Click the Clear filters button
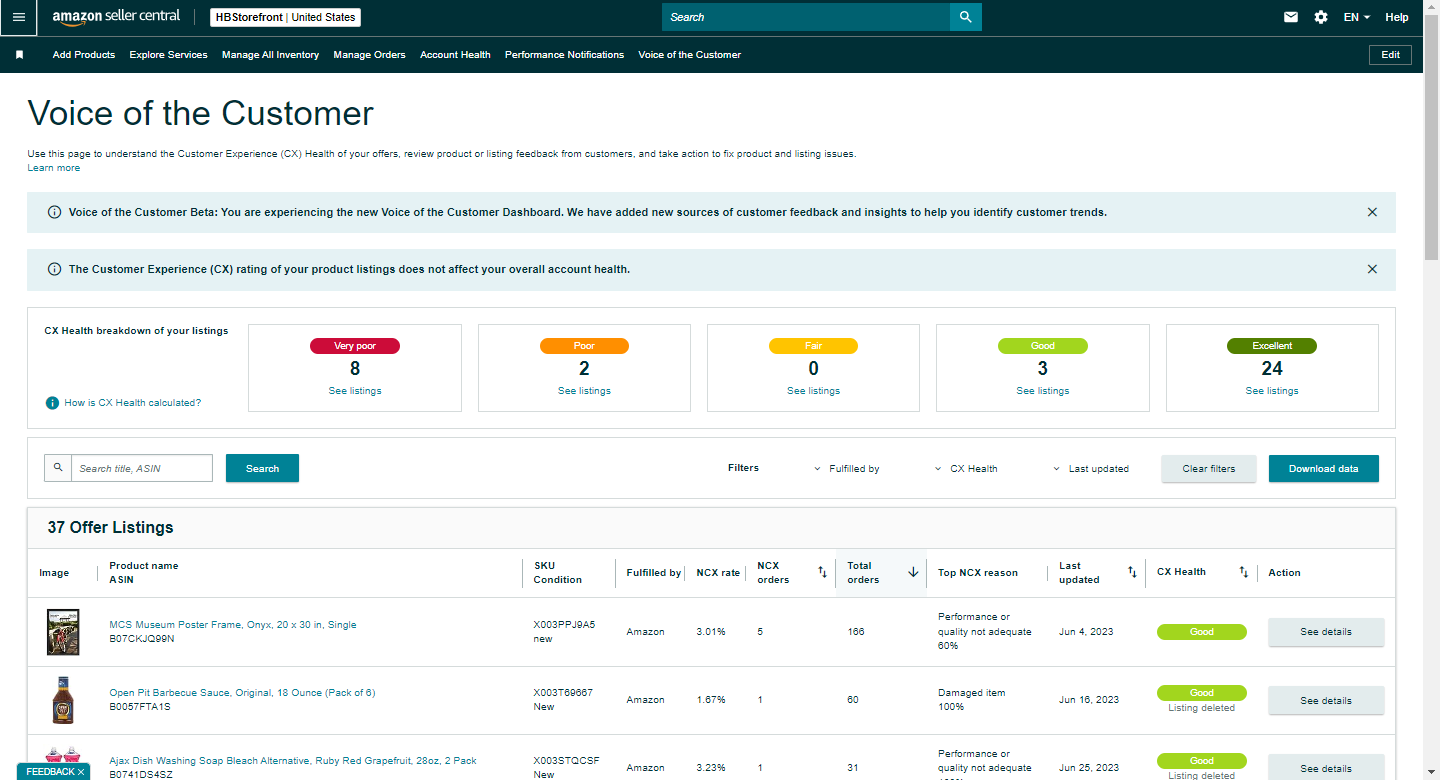The width and height of the screenshot is (1440, 780). [x=1209, y=468]
